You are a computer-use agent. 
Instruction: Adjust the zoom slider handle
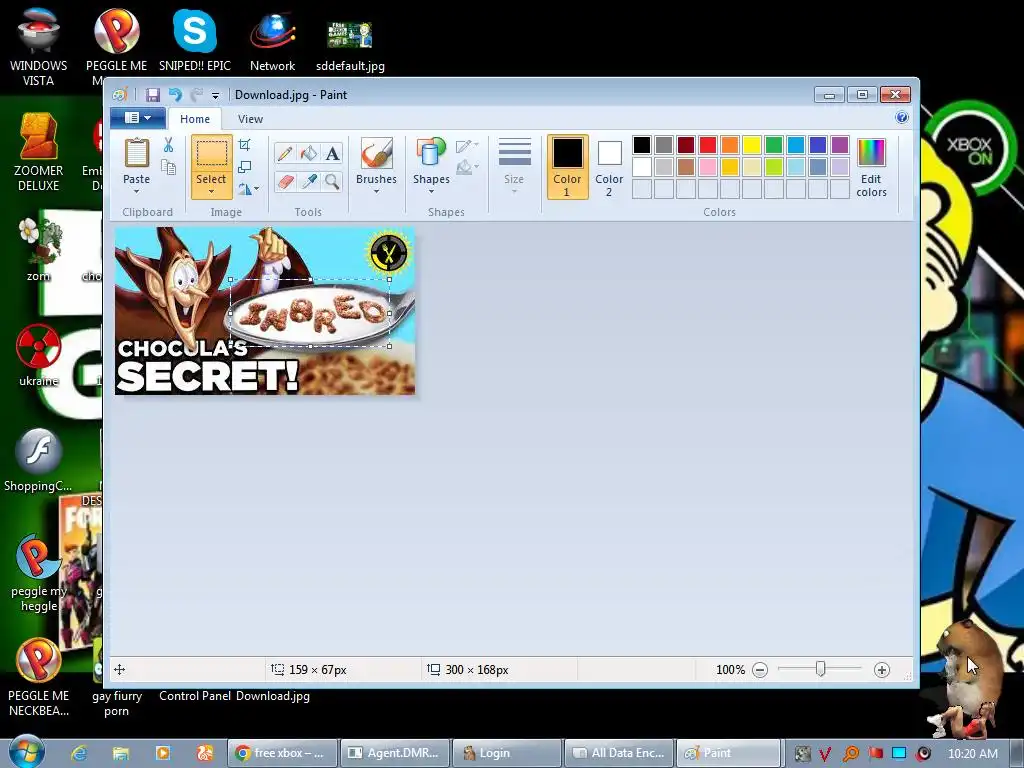pyautogui.click(x=820, y=669)
